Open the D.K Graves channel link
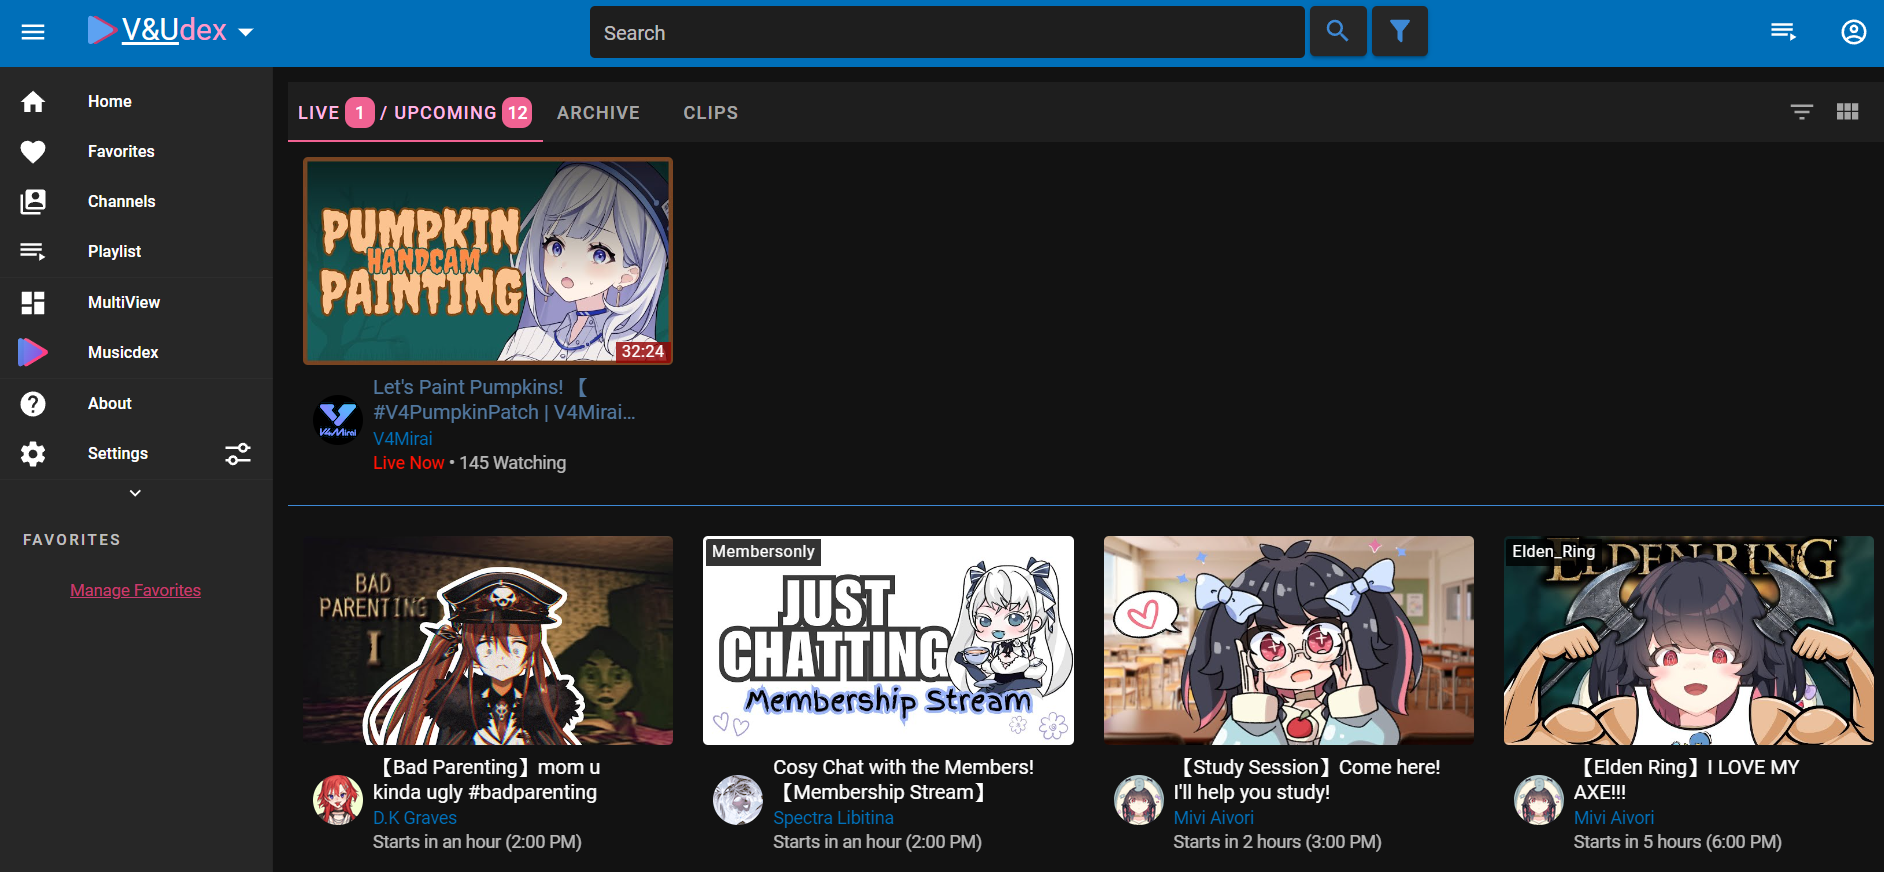The image size is (1884, 872). 415,818
